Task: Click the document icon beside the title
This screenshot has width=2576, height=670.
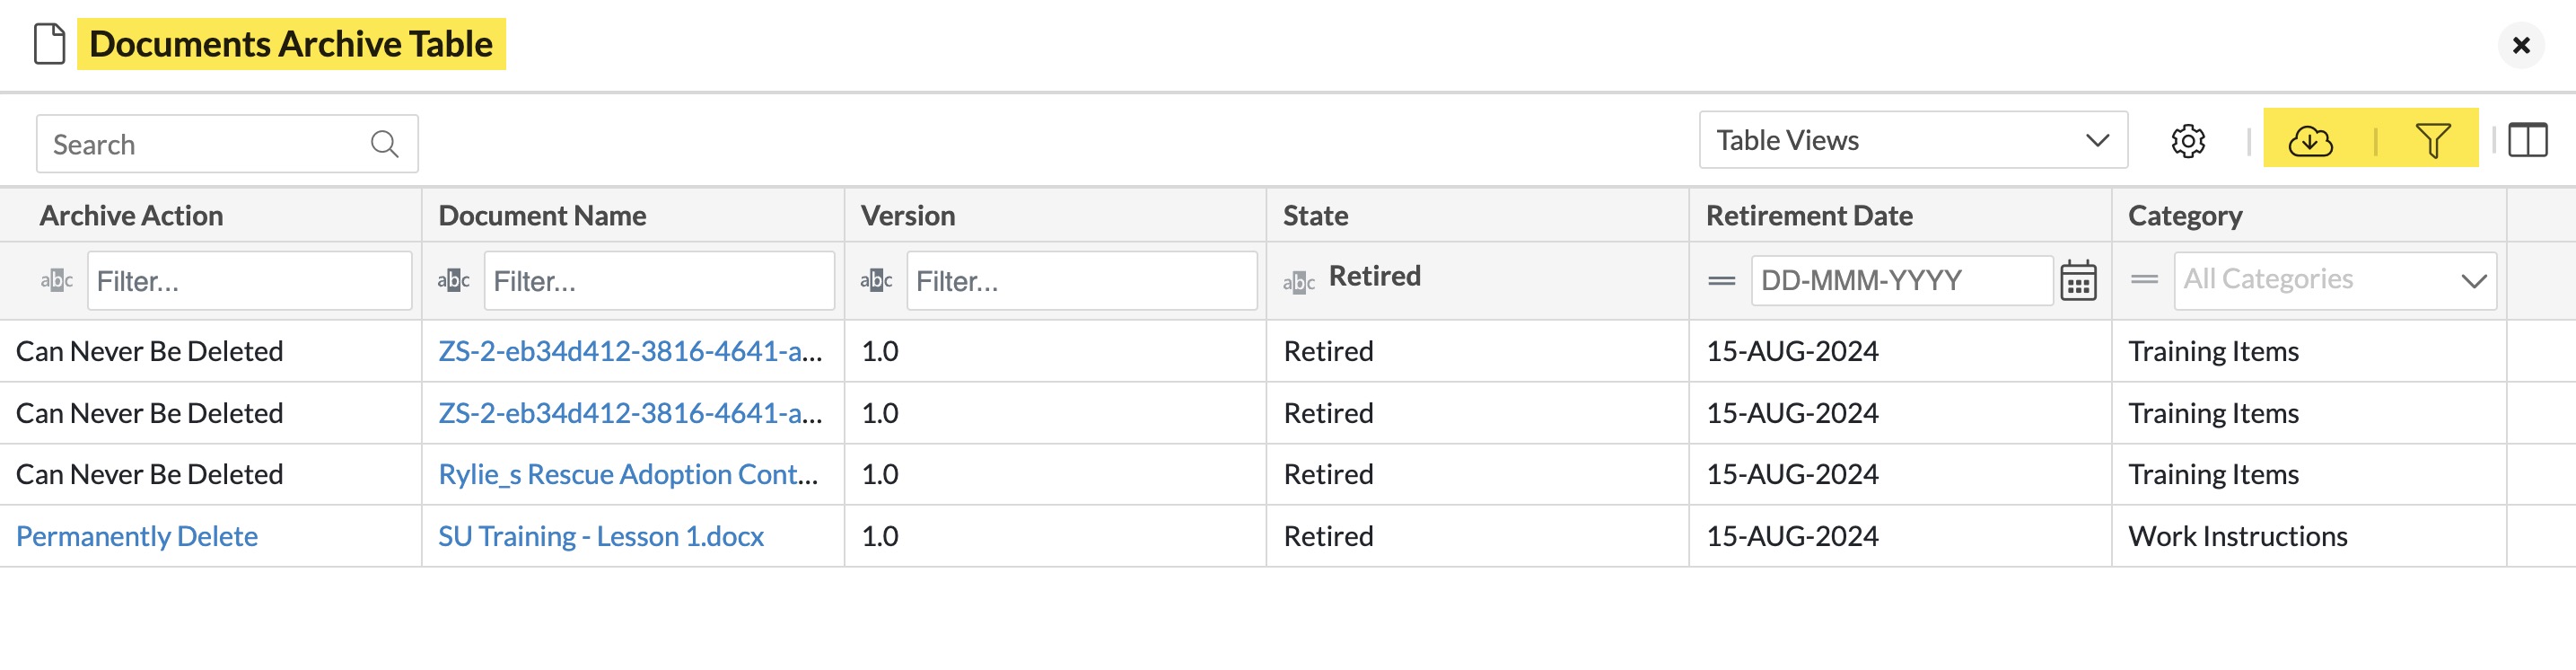Action: point(49,44)
